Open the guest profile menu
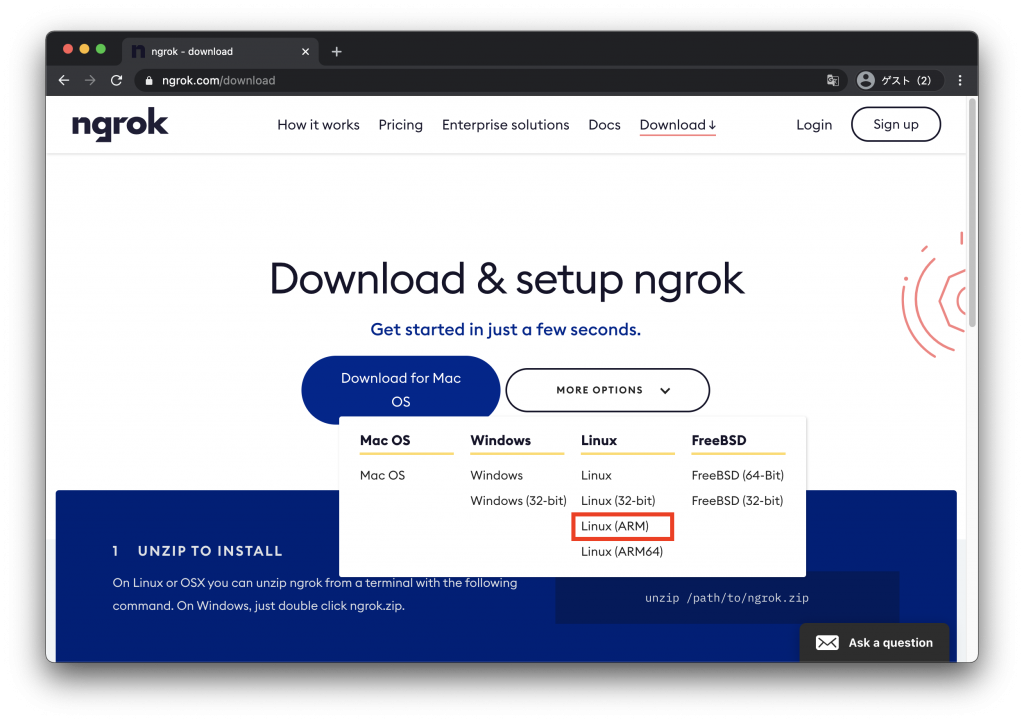The height and width of the screenshot is (723, 1024). [x=899, y=80]
